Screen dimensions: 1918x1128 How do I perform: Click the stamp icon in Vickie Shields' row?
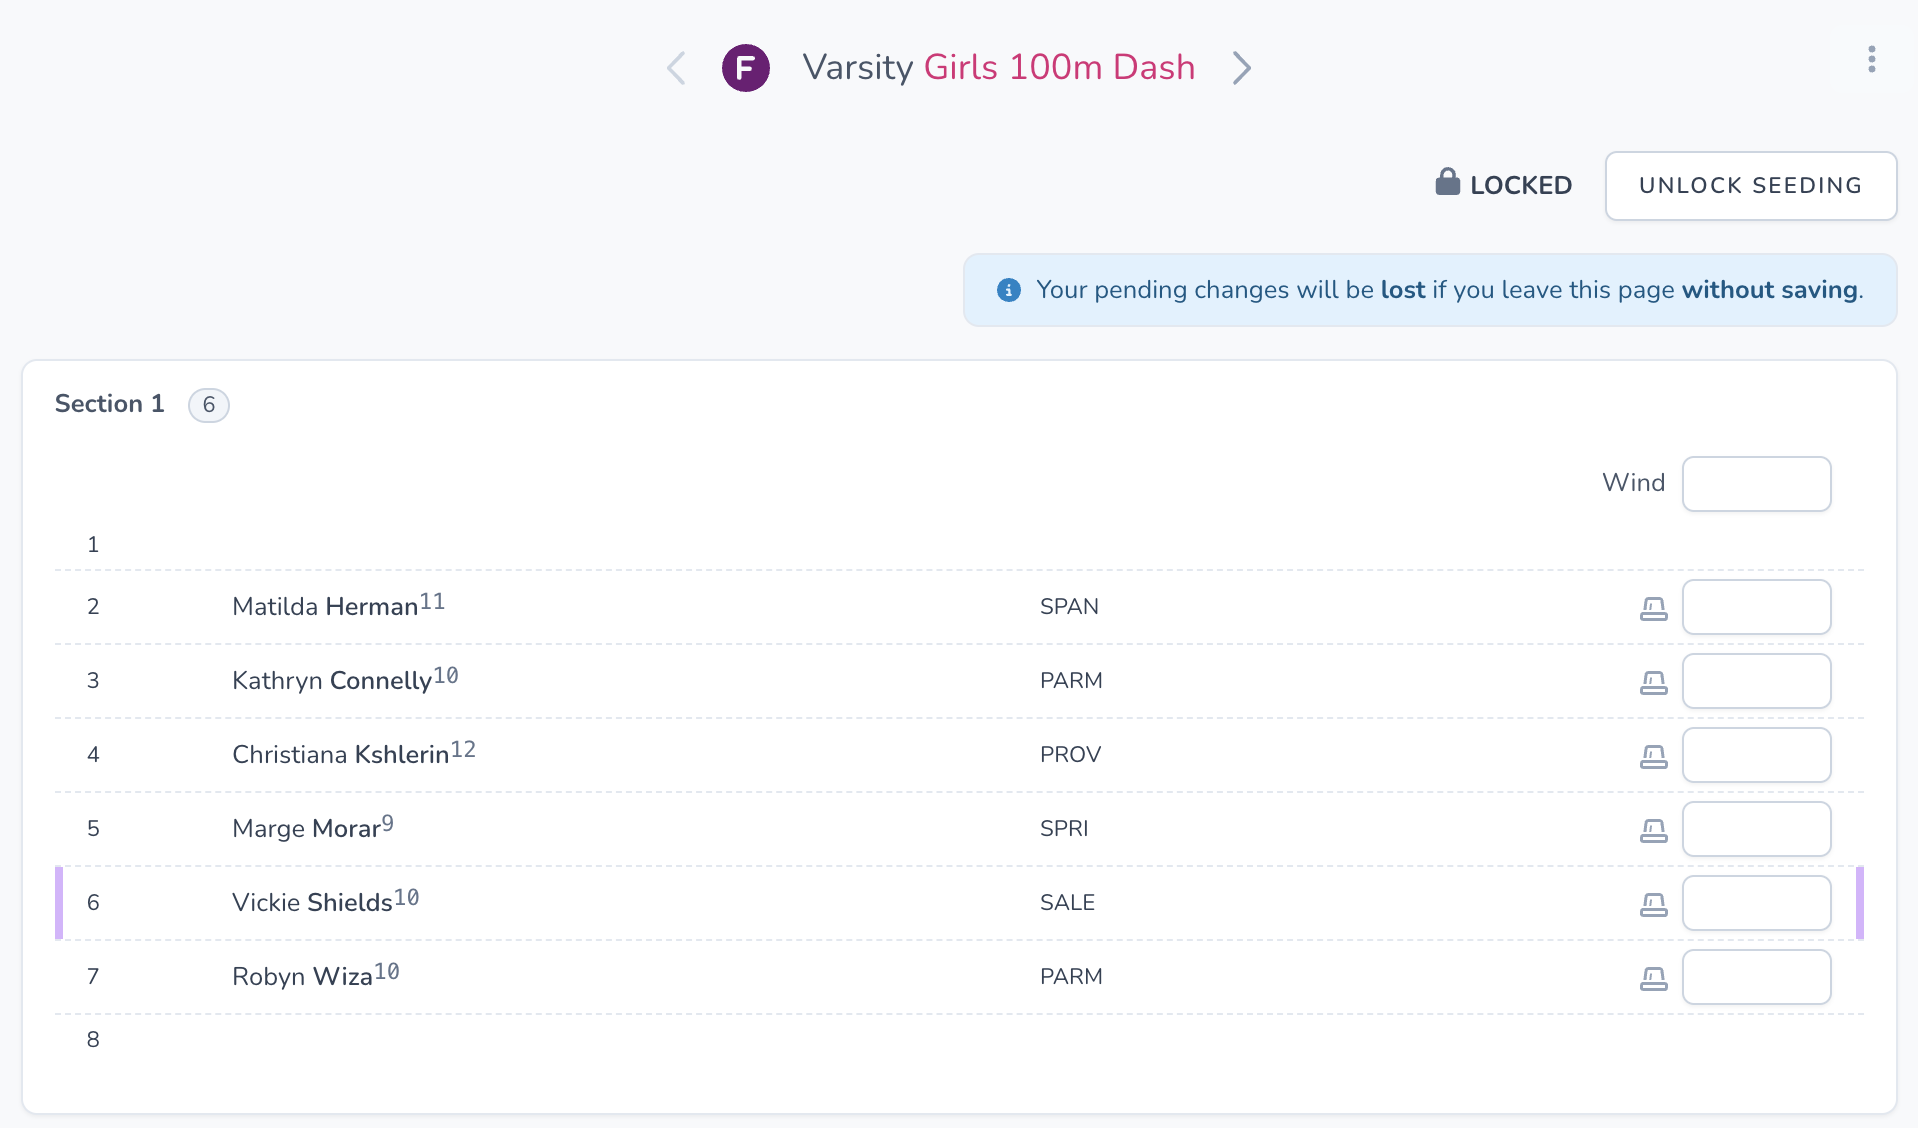tap(1653, 904)
